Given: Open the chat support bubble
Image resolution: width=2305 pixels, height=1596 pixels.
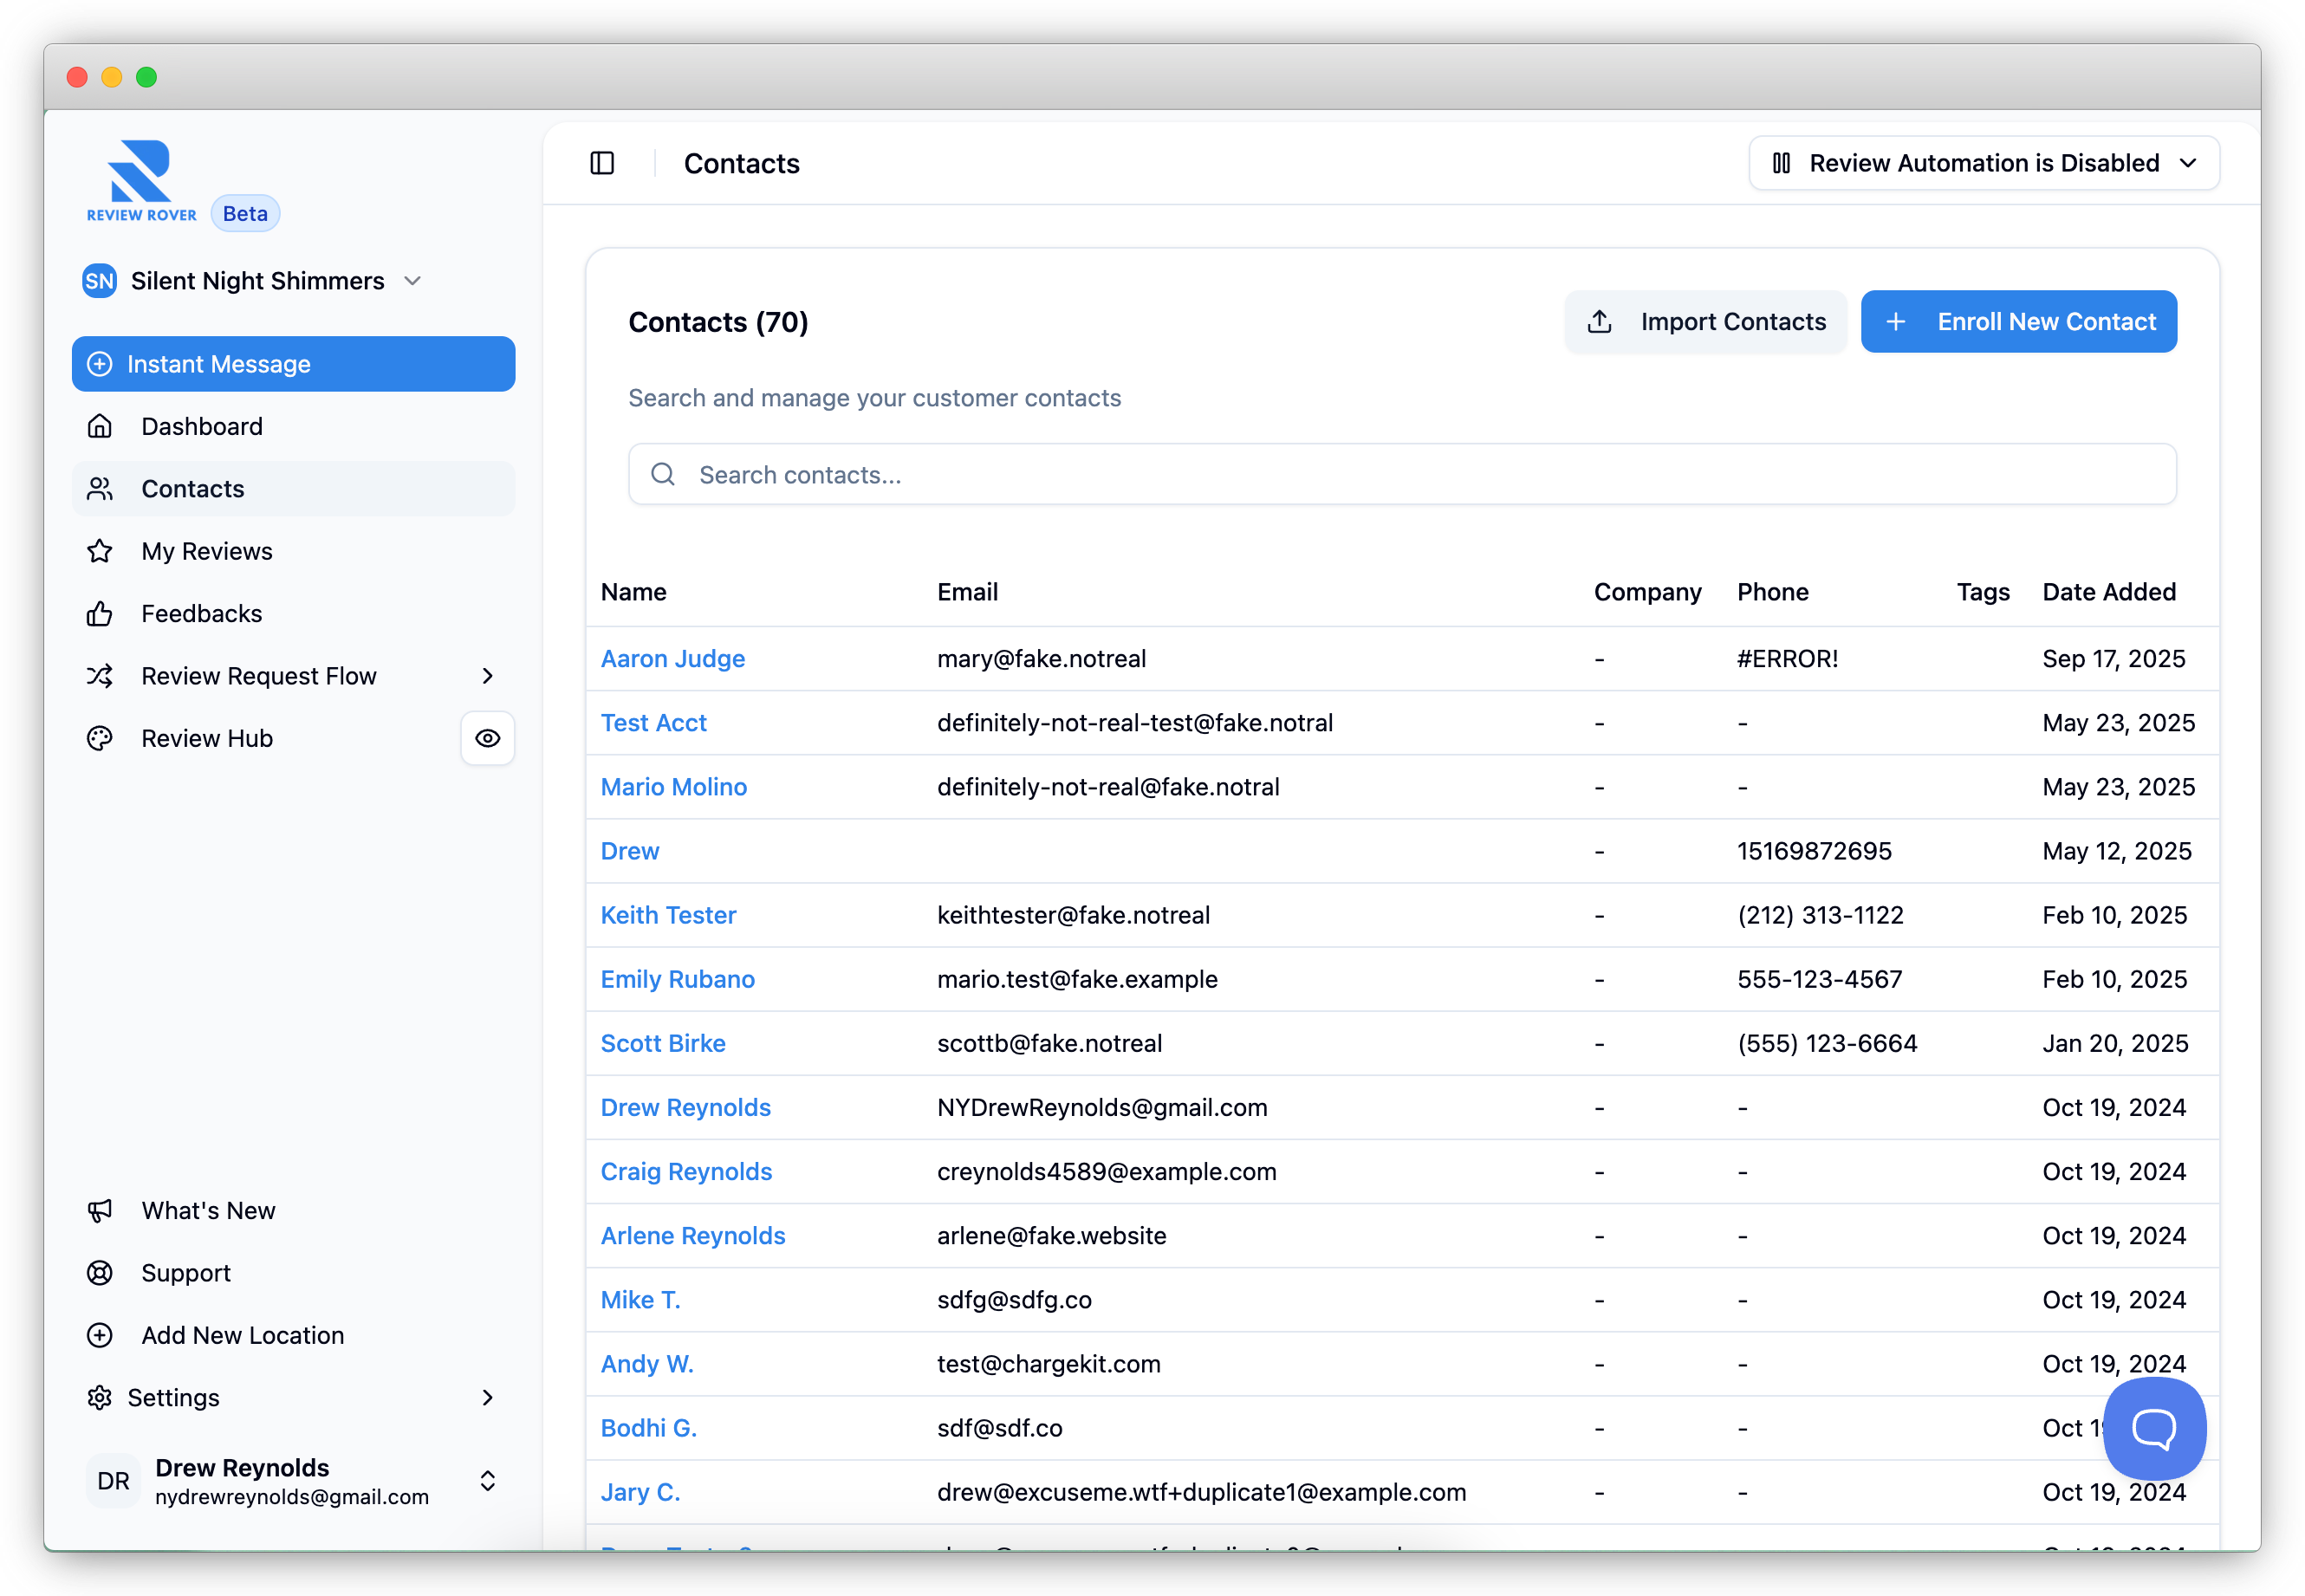Looking at the screenshot, I should point(2154,1427).
